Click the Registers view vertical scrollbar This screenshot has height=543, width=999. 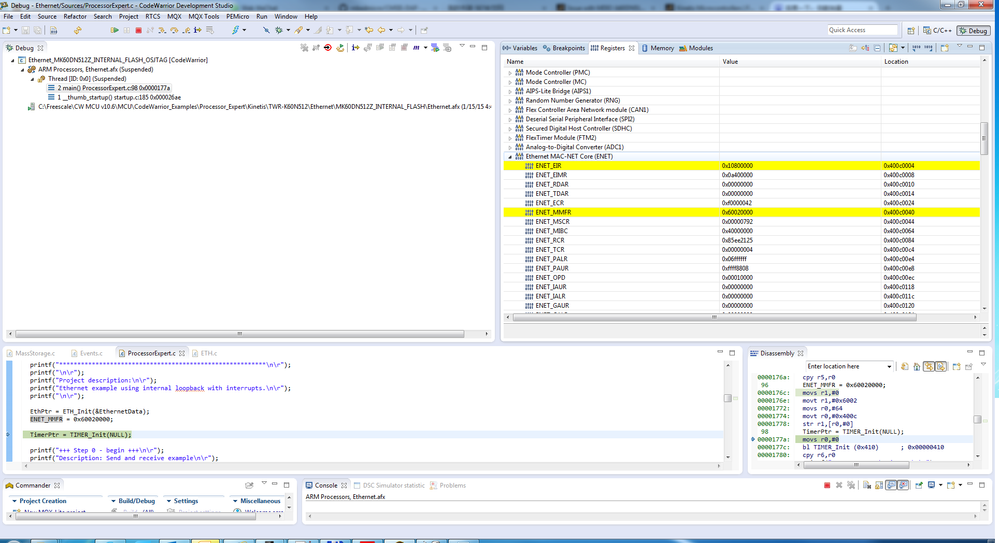(984, 137)
